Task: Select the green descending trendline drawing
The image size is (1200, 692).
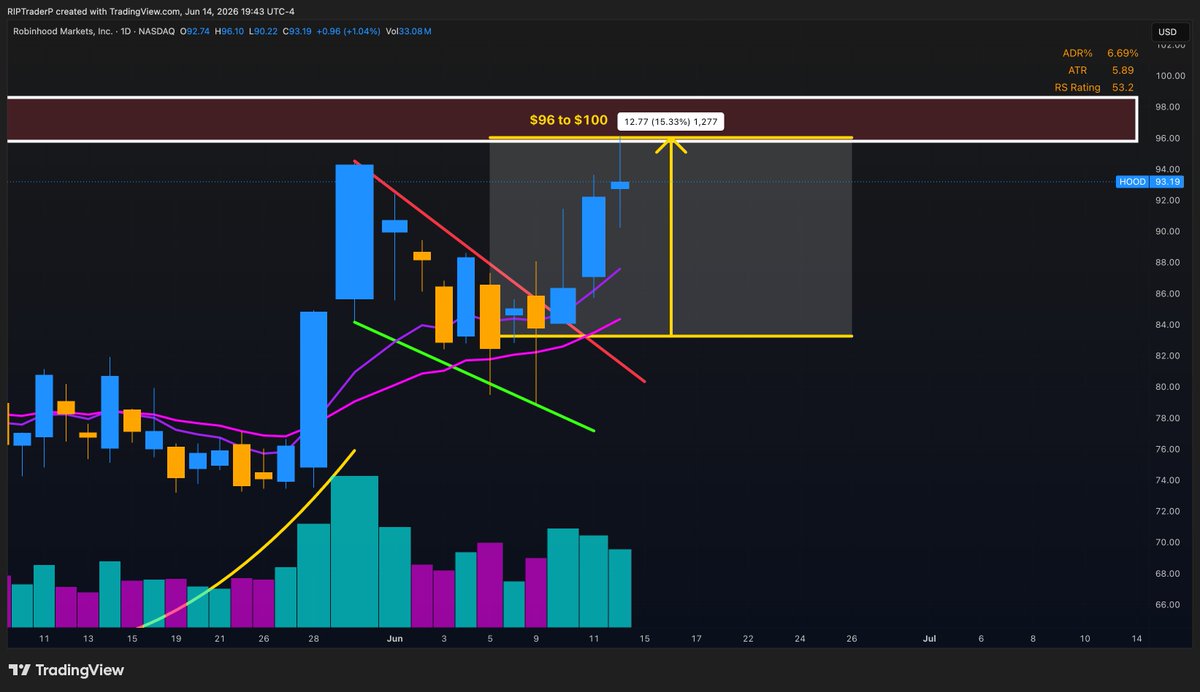Action: [x=474, y=376]
